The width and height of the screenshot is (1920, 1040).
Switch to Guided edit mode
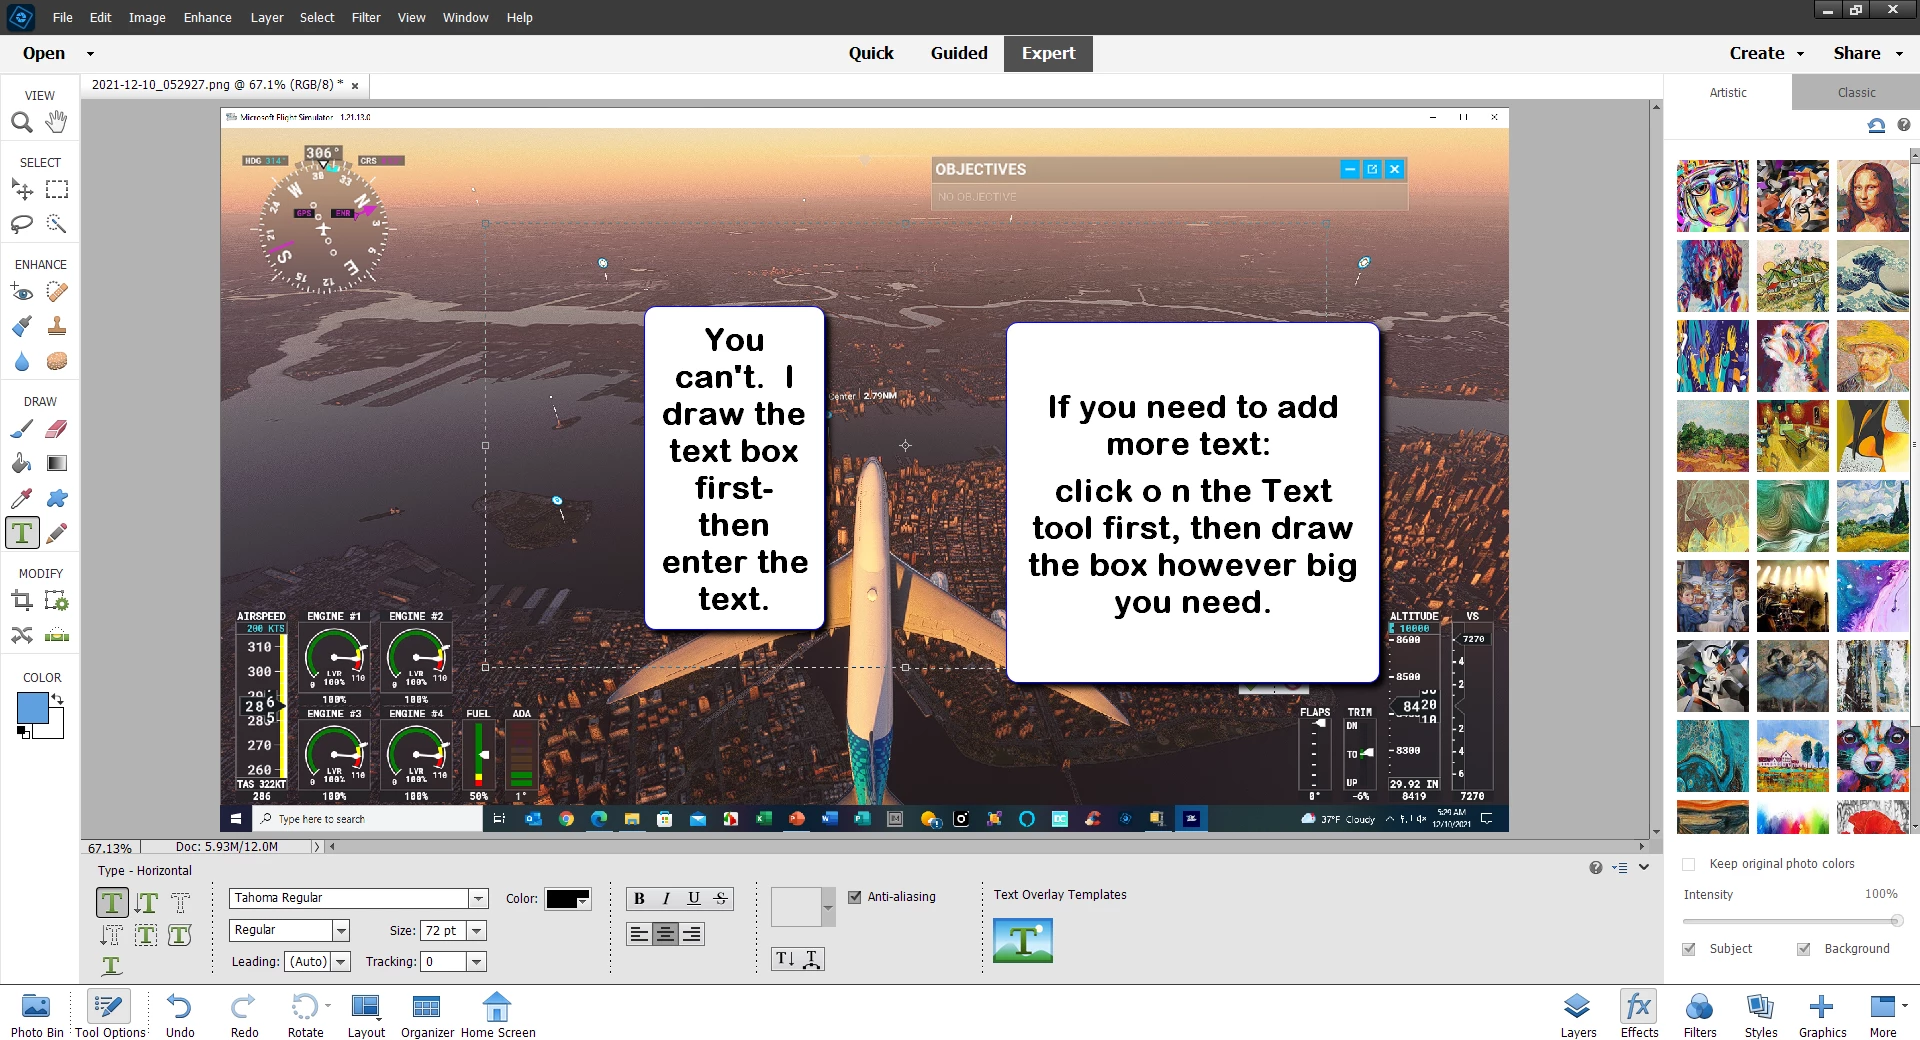pyautogui.click(x=958, y=53)
